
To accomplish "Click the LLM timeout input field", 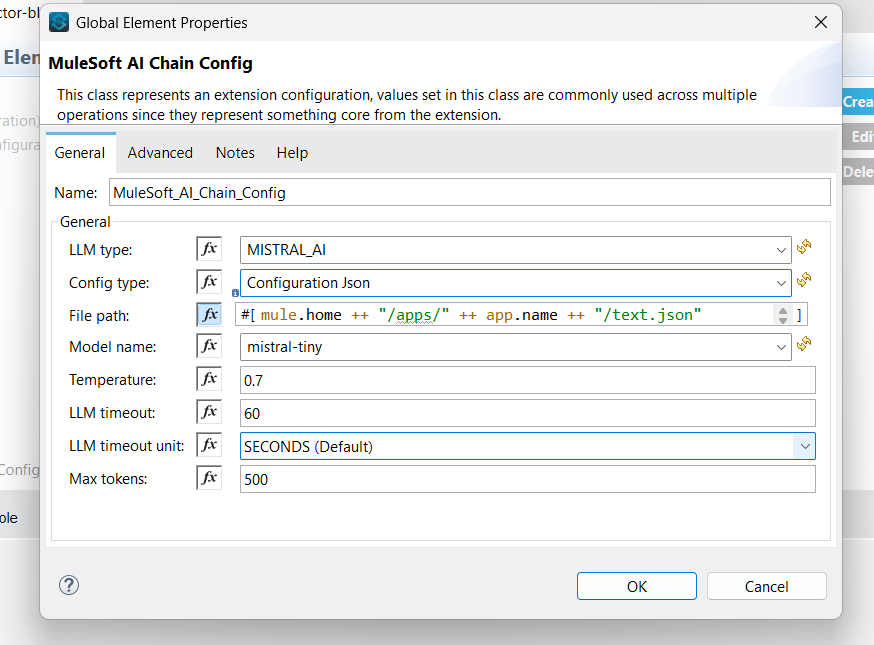I will click(527, 413).
